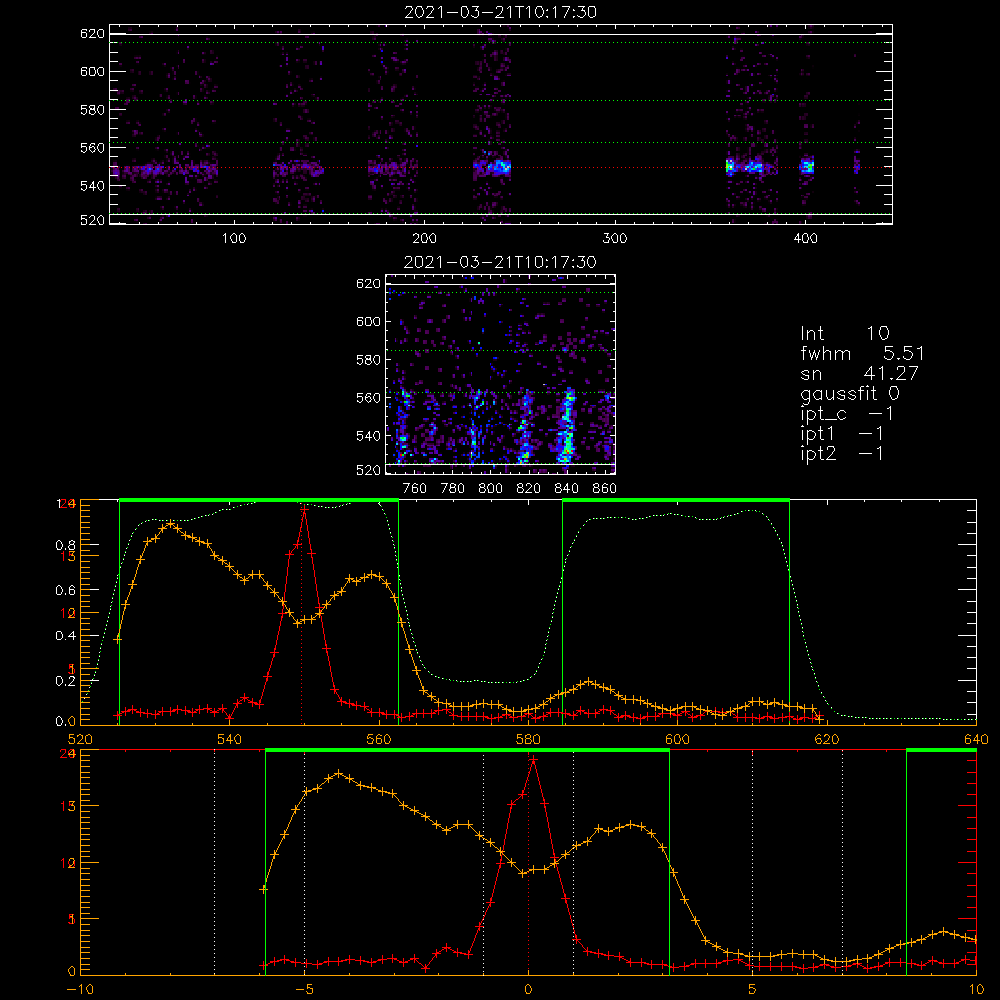This screenshot has width=1000, height=1000.
Task: Click the 'ipt2 -1' readout
Action: pos(842,453)
